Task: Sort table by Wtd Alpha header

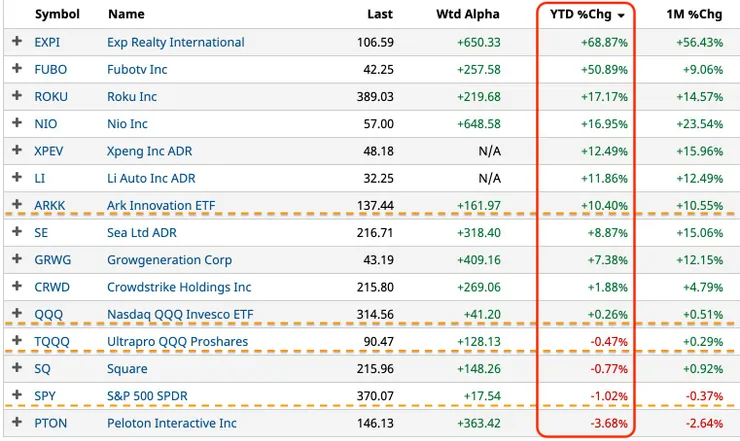Action: pyautogui.click(x=469, y=15)
